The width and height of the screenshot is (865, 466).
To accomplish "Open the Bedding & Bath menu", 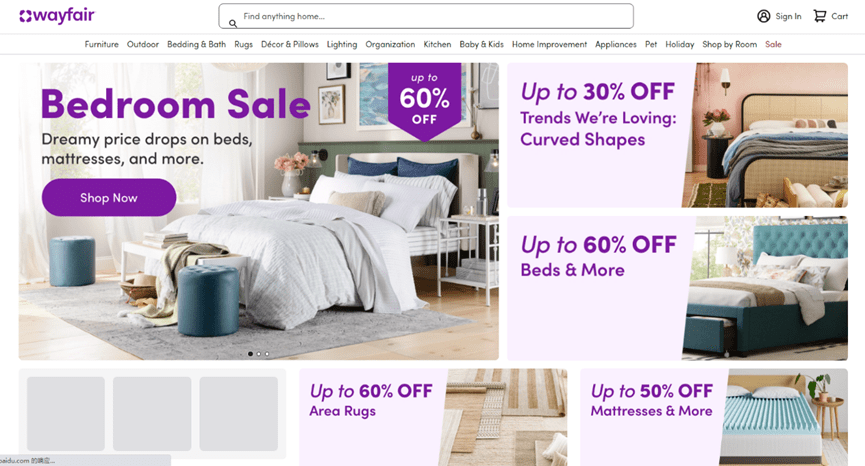I will pyautogui.click(x=196, y=44).
